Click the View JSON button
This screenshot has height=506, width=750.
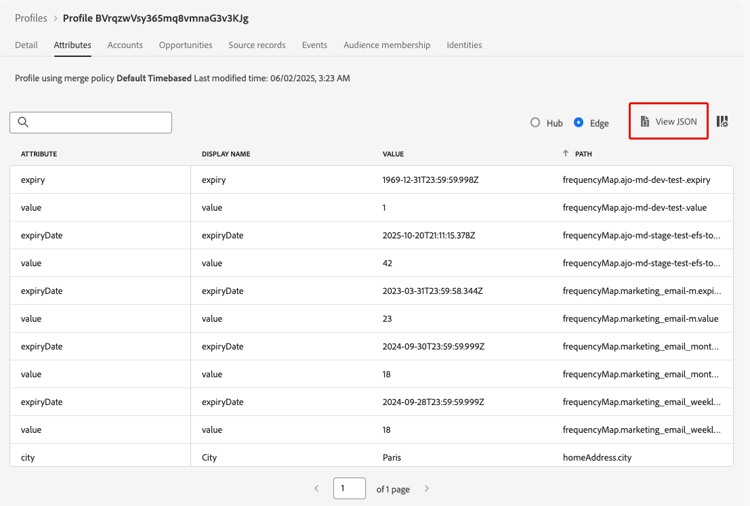coord(669,122)
